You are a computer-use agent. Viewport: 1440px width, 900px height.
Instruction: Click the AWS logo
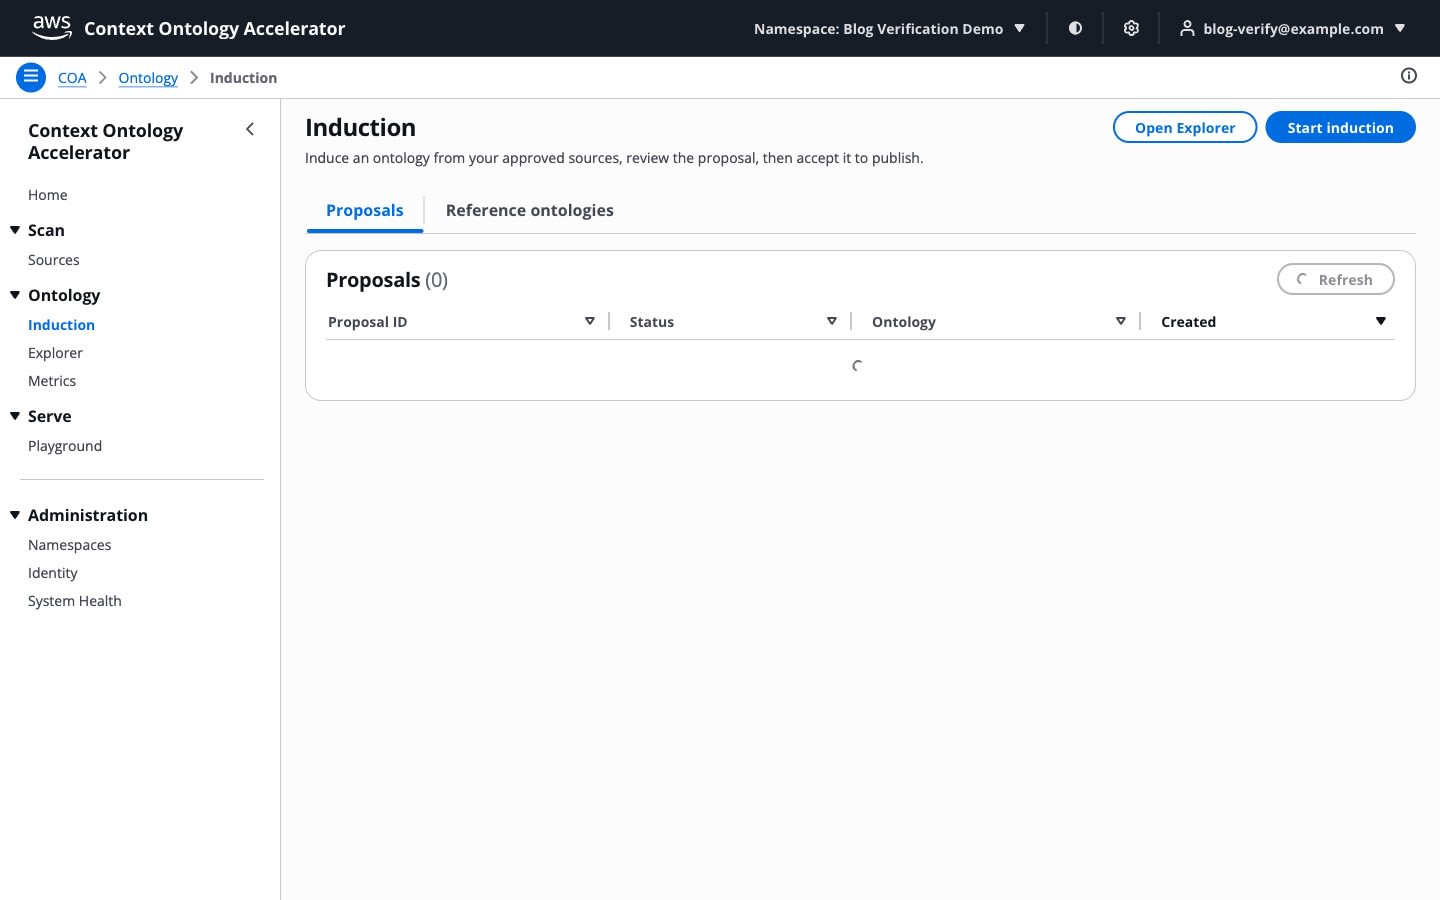pyautogui.click(x=52, y=28)
